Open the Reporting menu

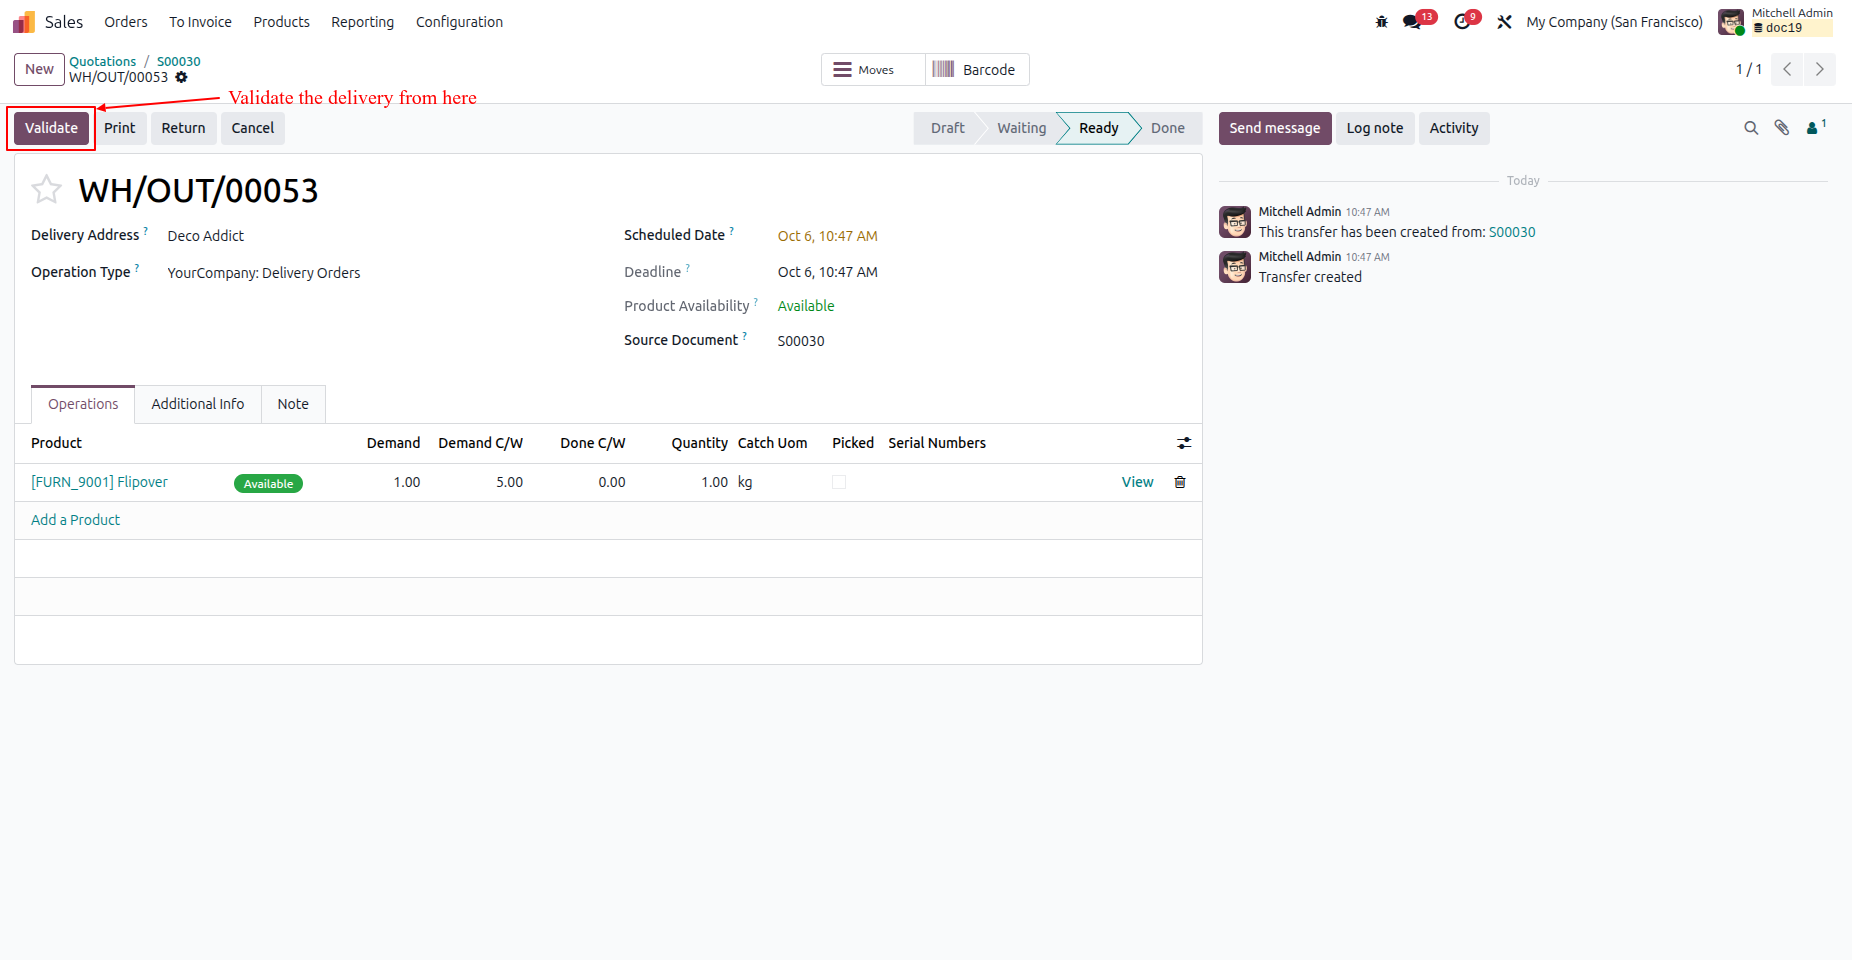pos(362,22)
